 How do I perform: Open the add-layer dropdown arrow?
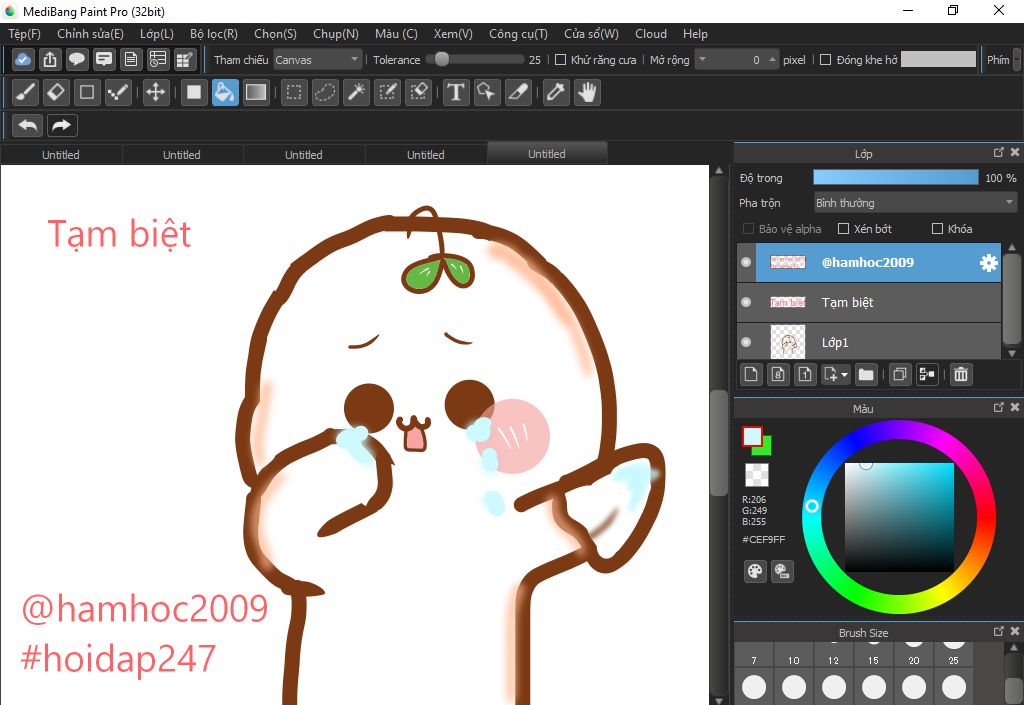[844, 375]
